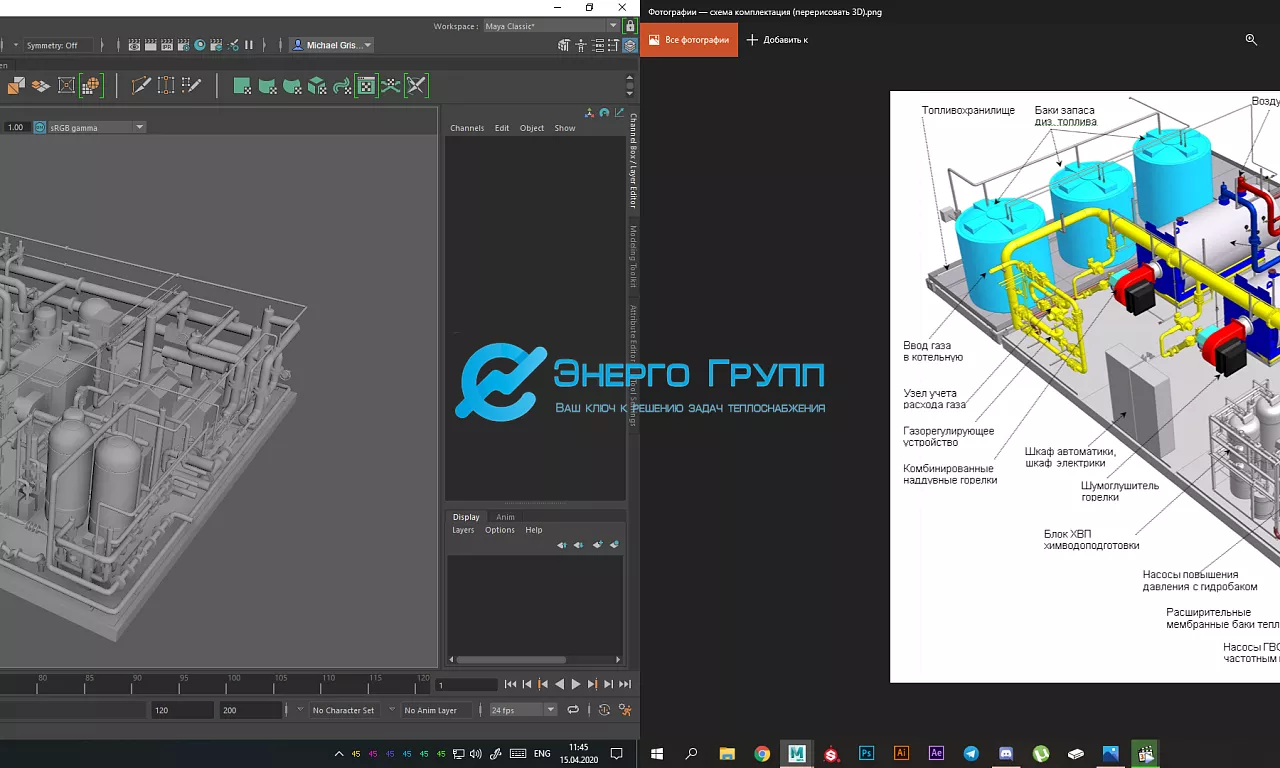
Task: Toggle the Modeling Toolkit icon at top right
Action: [564, 45]
